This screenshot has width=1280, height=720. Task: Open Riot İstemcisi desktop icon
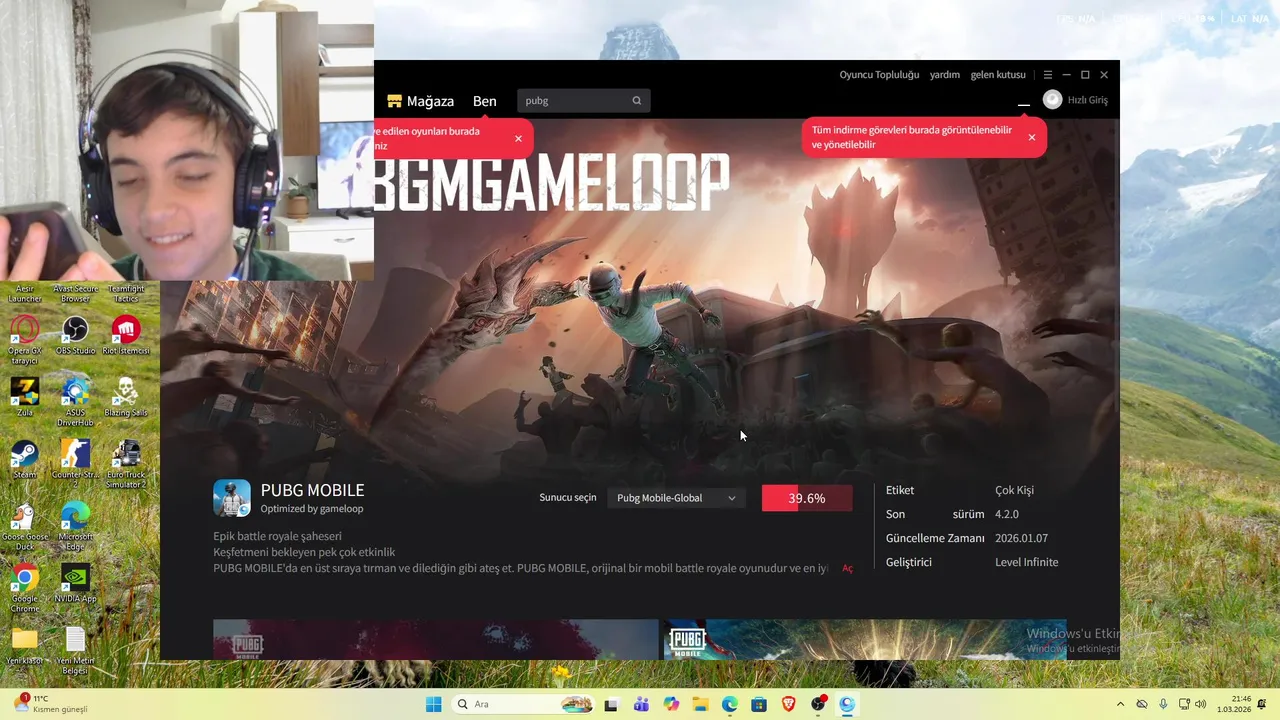[x=125, y=335]
